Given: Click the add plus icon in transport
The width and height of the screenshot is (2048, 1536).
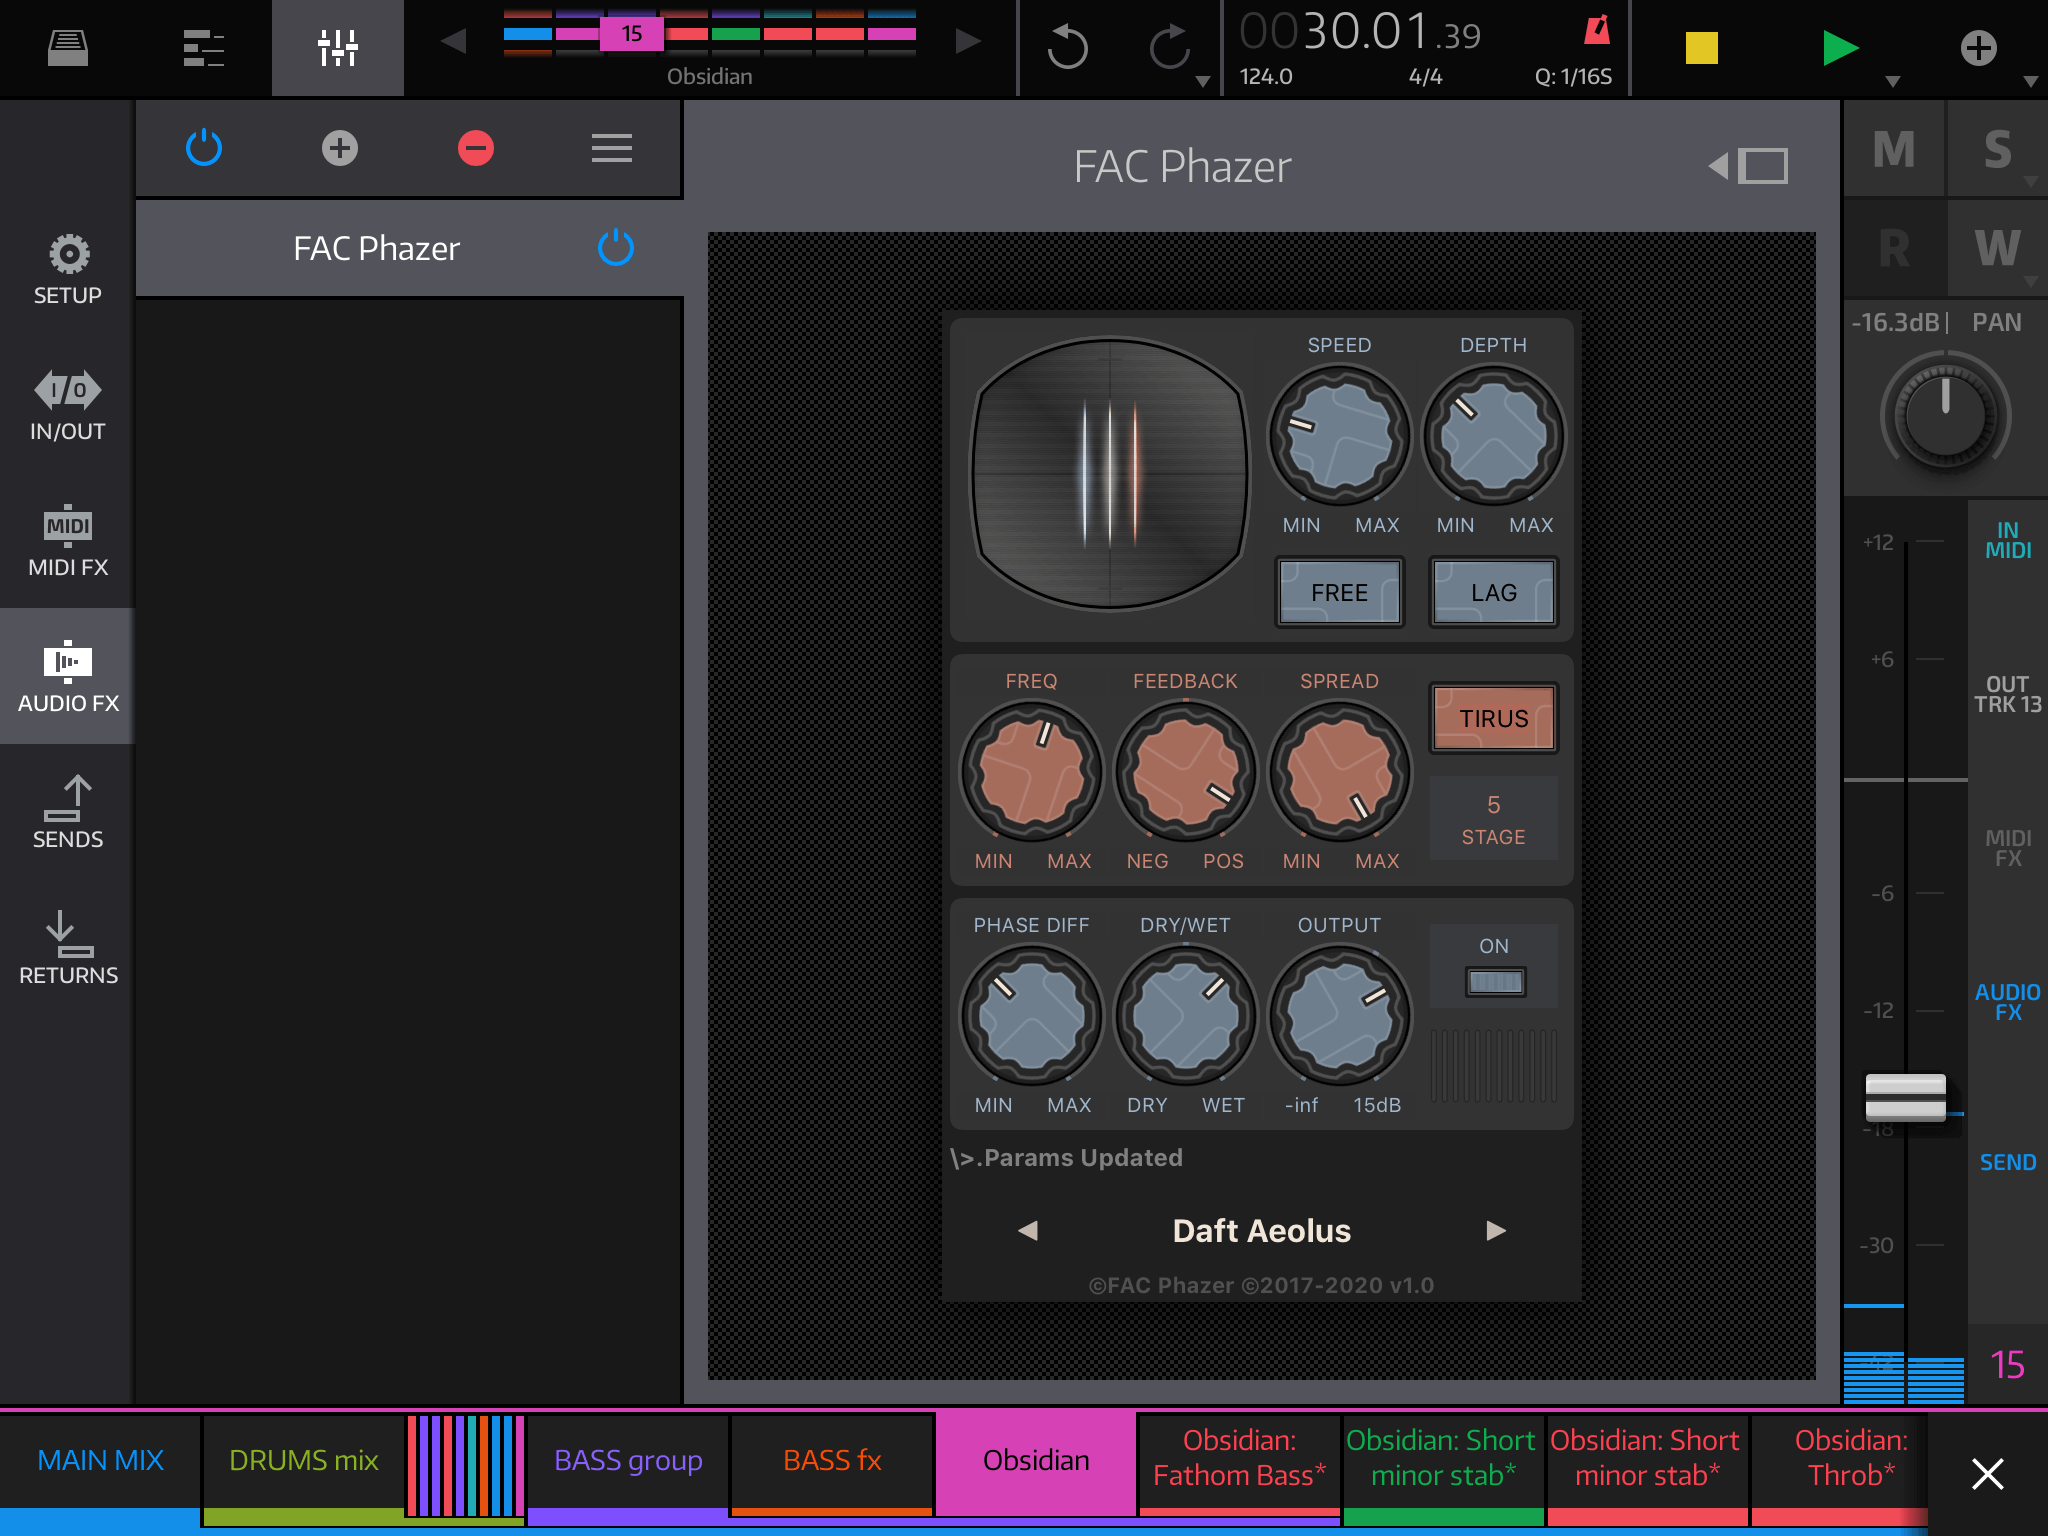Looking at the screenshot, I should [x=1978, y=47].
